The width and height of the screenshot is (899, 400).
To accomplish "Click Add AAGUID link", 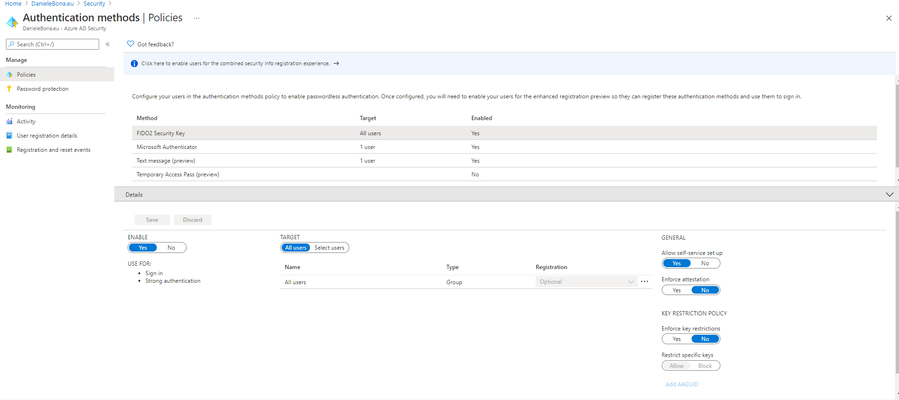I will [682, 384].
